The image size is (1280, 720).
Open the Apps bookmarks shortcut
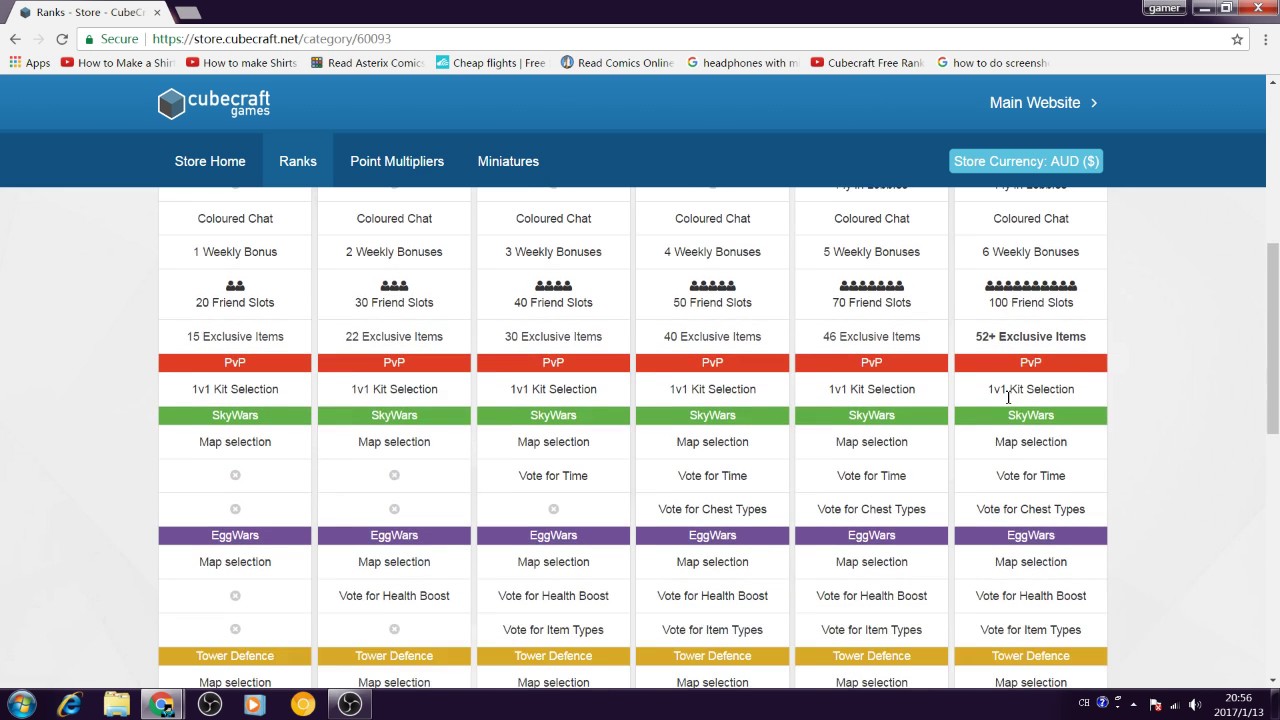[x=30, y=62]
